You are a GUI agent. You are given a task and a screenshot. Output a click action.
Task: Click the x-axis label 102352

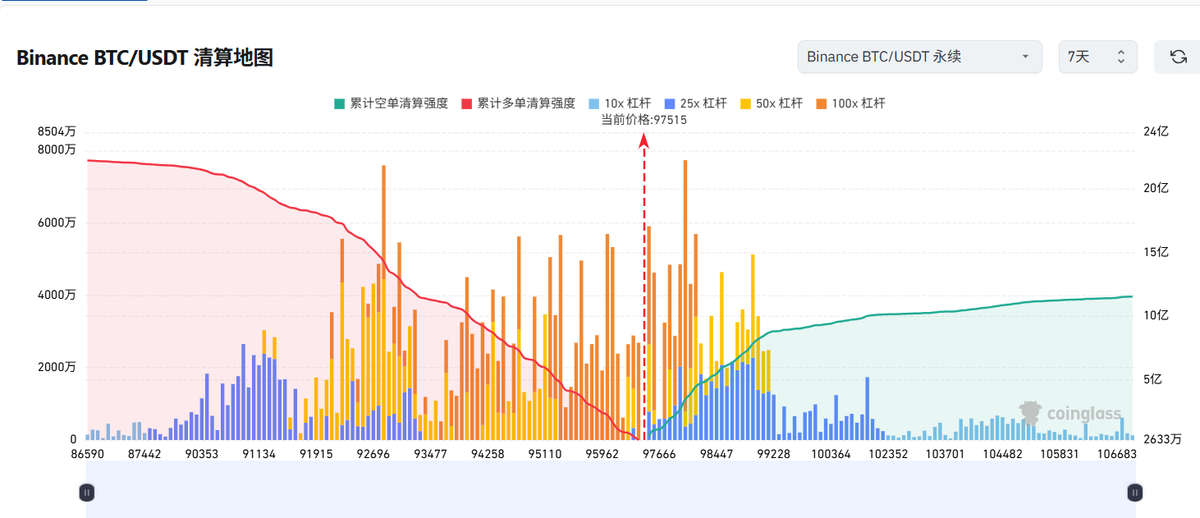(889, 453)
